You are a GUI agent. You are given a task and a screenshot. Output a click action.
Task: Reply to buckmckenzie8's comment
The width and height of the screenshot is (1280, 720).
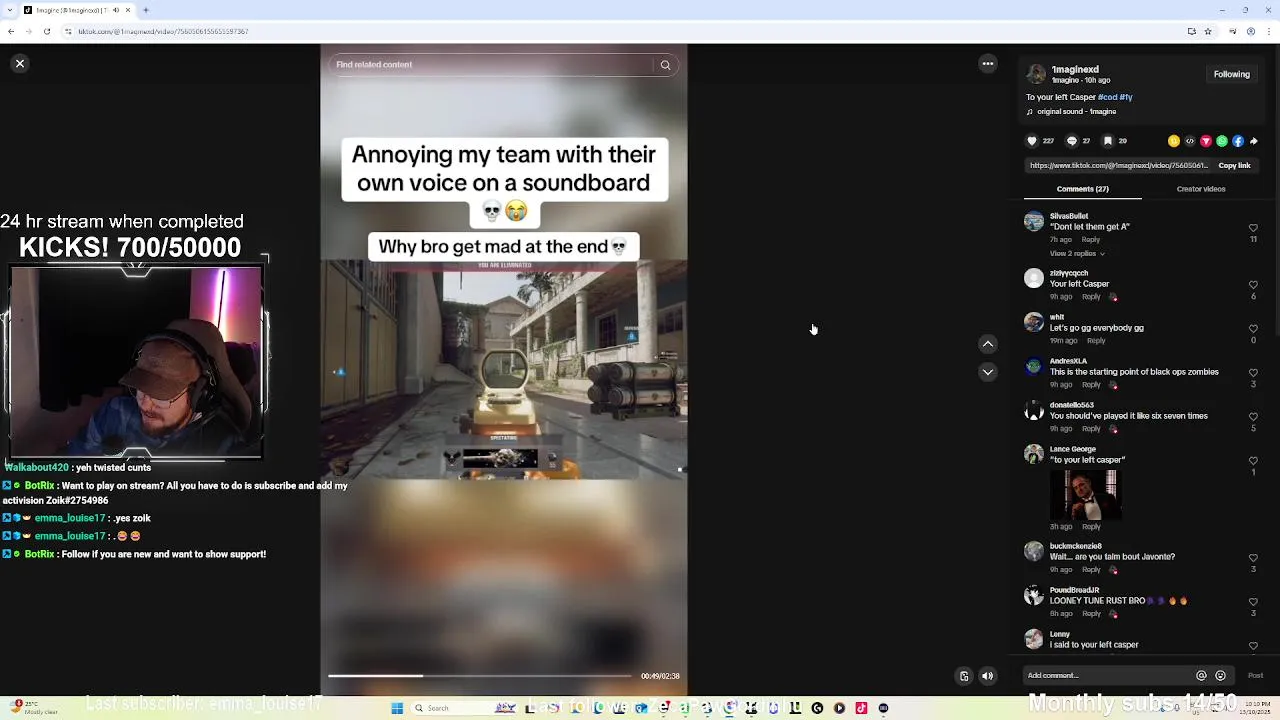tap(1091, 570)
